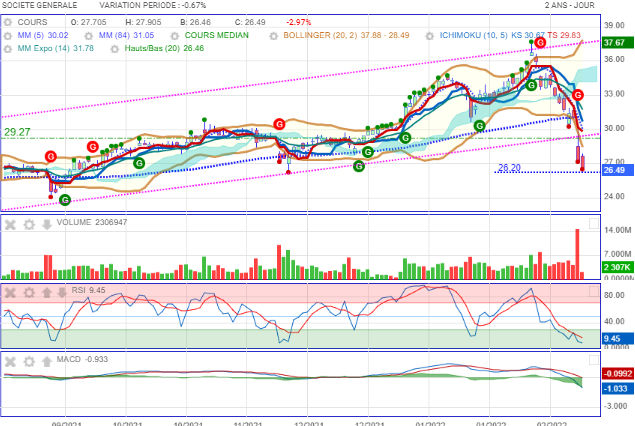Screen dimensions: 635x426
Task: Click the blue 26.49 current price tag
Action: point(617,170)
